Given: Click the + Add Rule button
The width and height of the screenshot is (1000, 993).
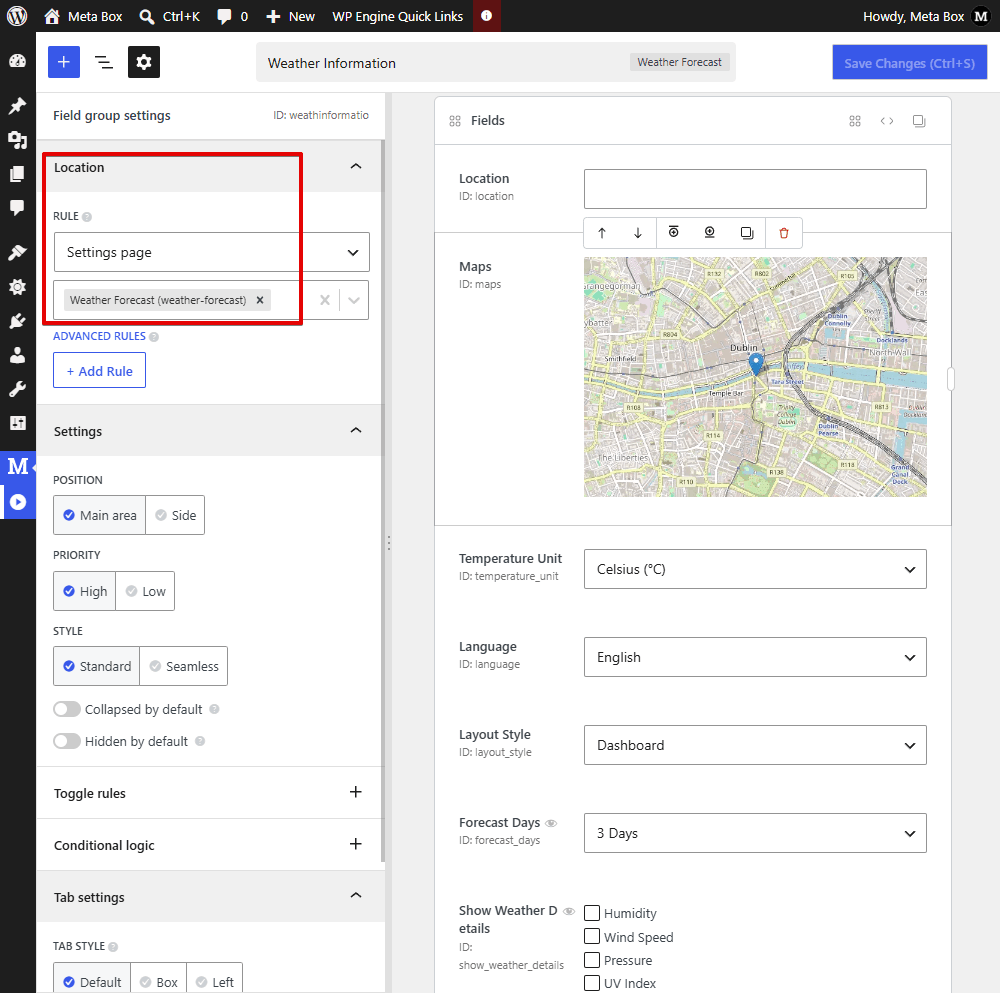Looking at the screenshot, I should [99, 371].
